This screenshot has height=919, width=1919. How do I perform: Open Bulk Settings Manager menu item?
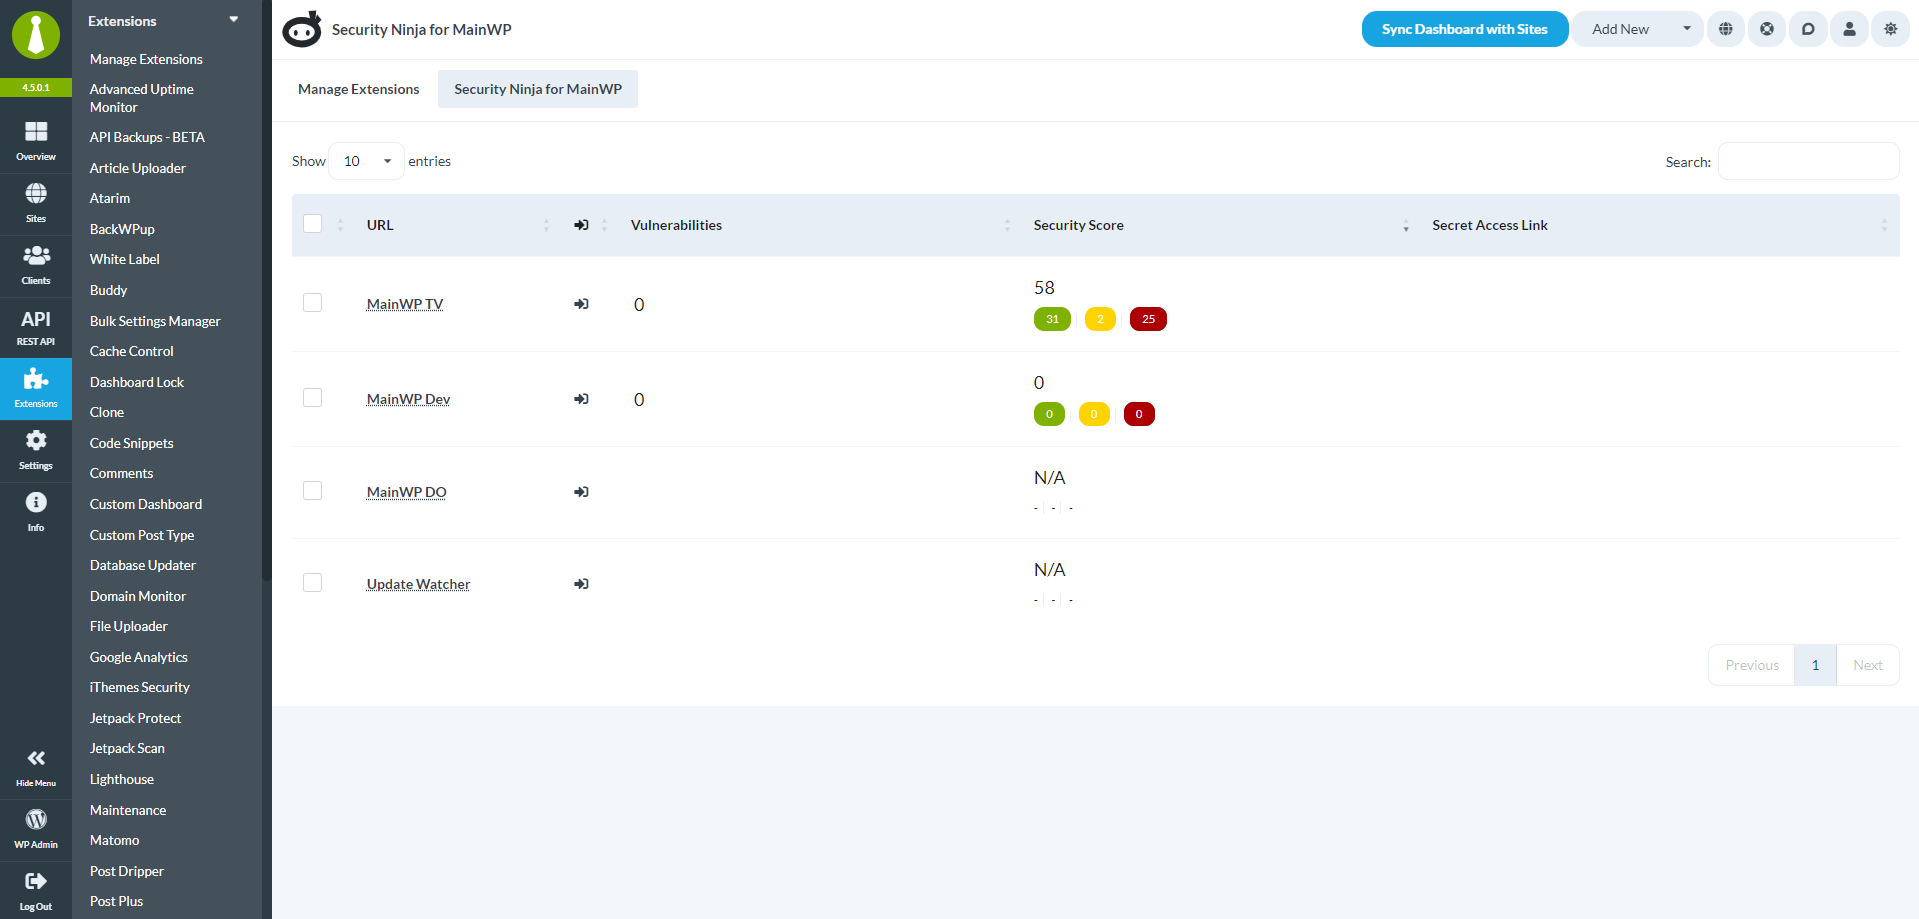(155, 321)
